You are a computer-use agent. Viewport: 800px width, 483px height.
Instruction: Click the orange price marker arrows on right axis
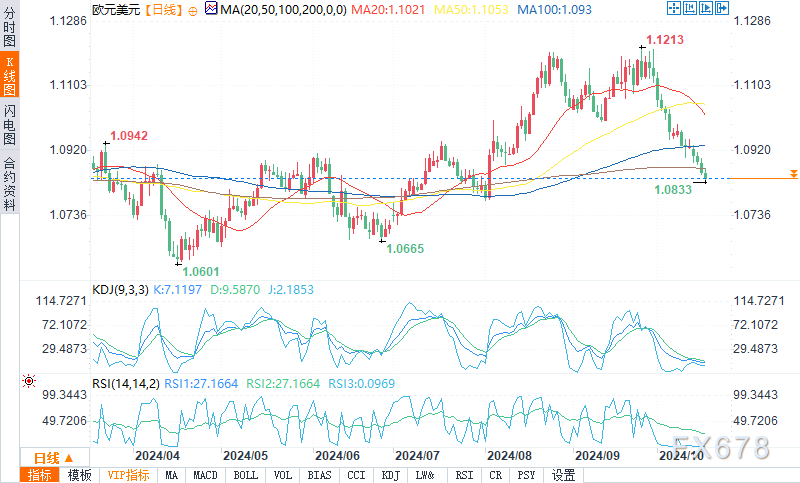click(793, 174)
